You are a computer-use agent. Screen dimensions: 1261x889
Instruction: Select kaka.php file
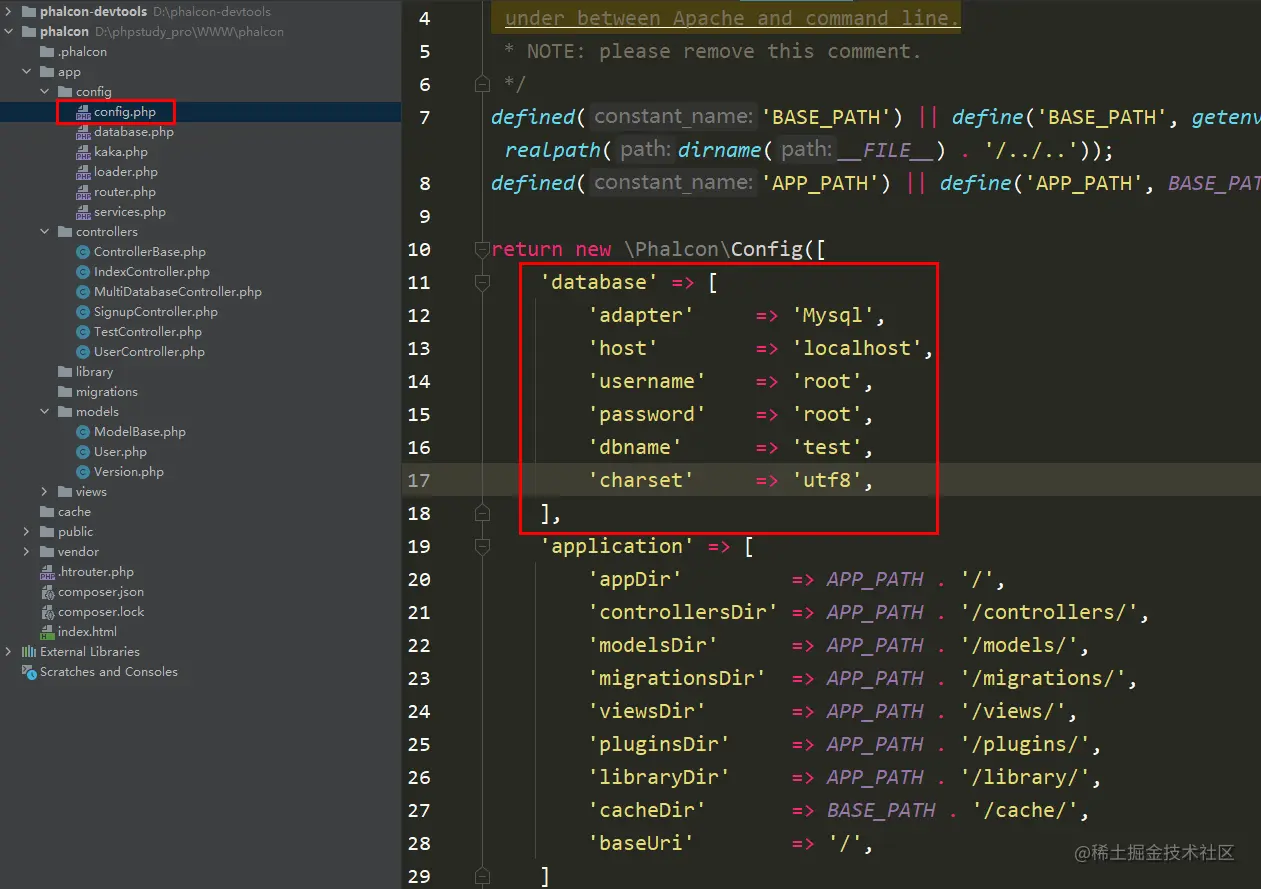[121, 152]
